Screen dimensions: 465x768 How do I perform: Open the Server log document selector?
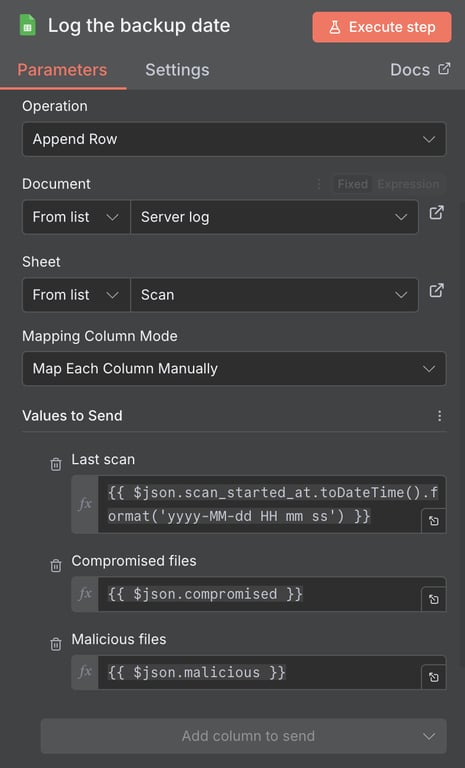tap(274, 217)
